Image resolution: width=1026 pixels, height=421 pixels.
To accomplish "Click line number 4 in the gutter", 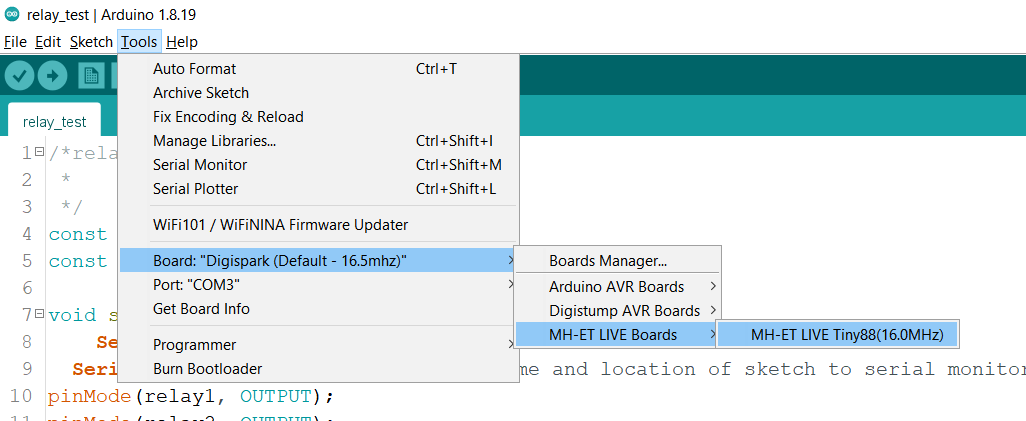I will click(x=26, y=234).
